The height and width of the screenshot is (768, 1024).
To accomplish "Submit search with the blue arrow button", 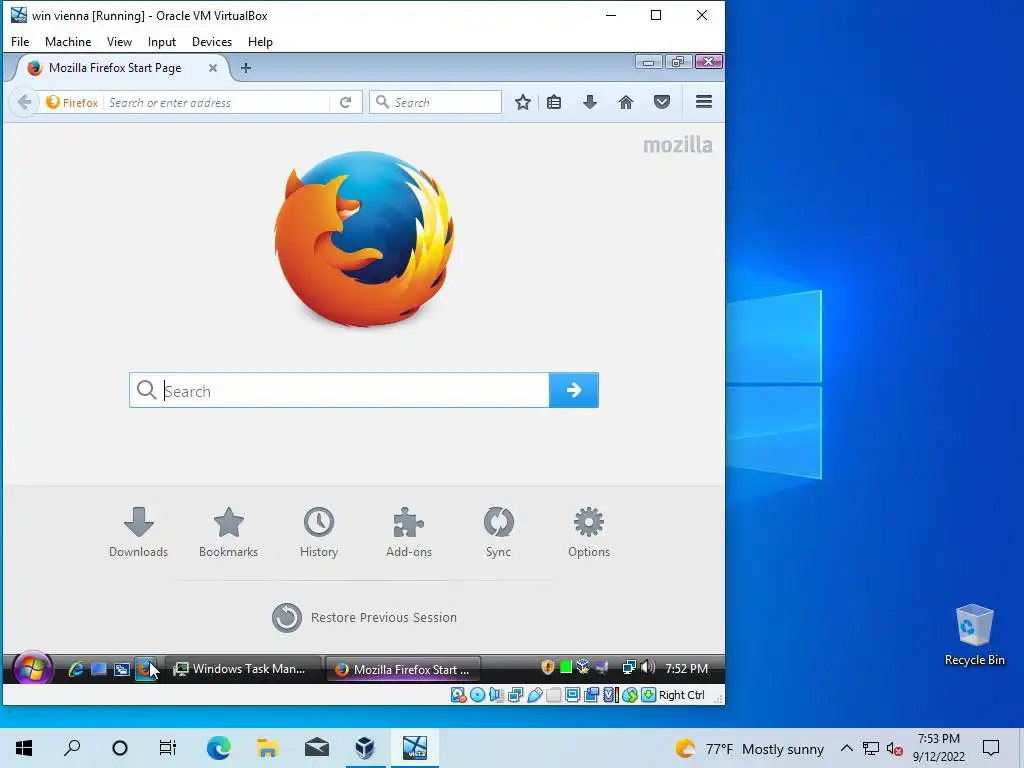I will [x=573, y=391].
